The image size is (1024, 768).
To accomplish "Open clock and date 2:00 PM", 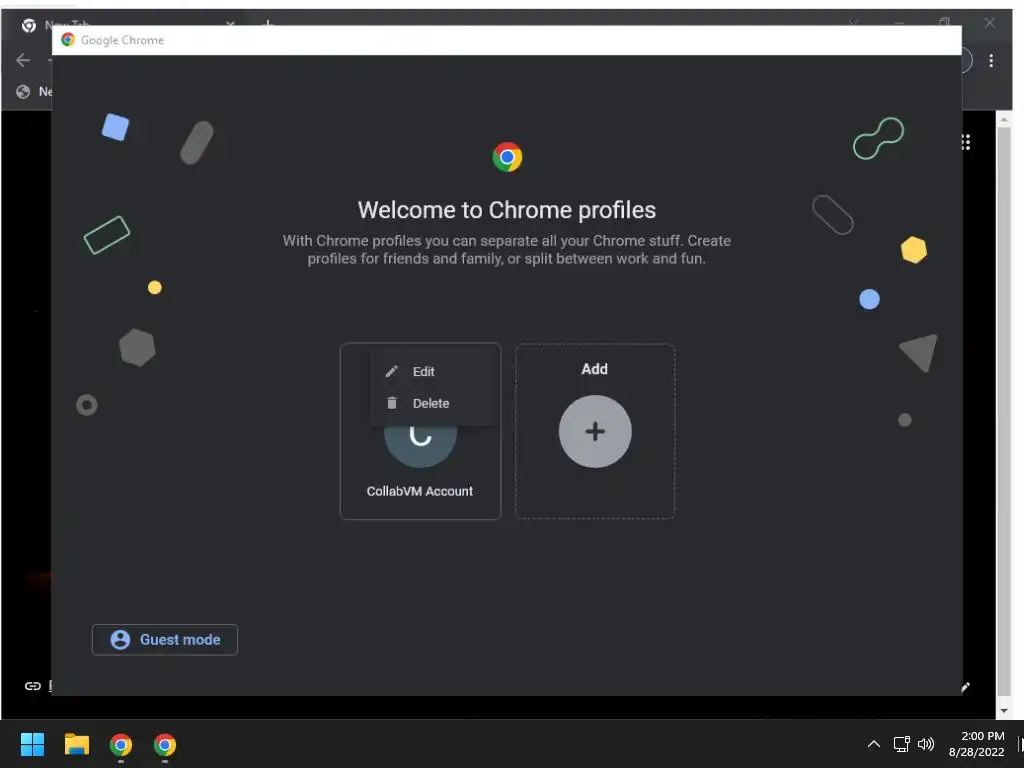I will (976, 744).
